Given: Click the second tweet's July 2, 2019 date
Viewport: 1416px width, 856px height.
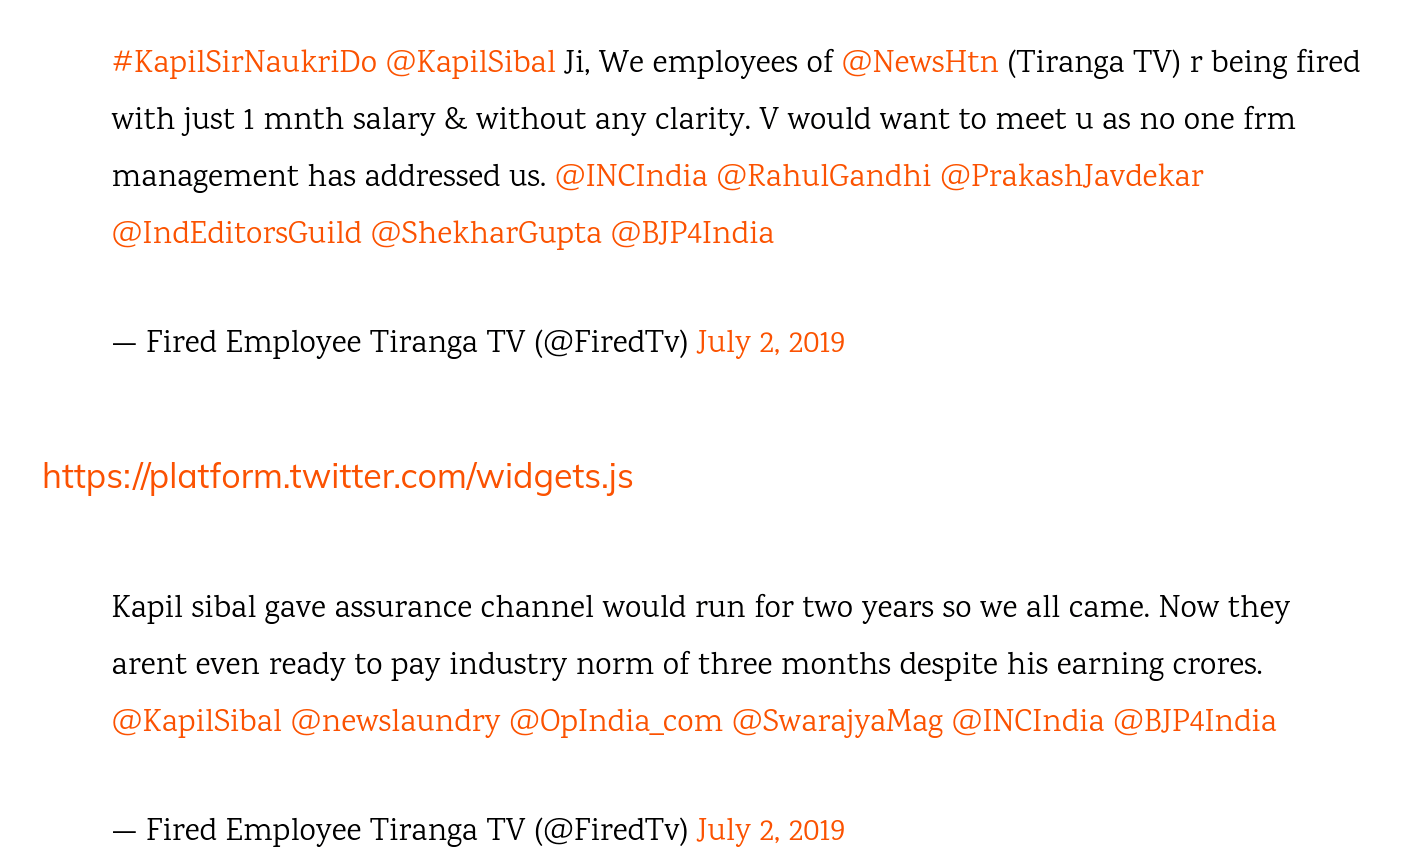Looking at the screenshot, I should (770, 831).
